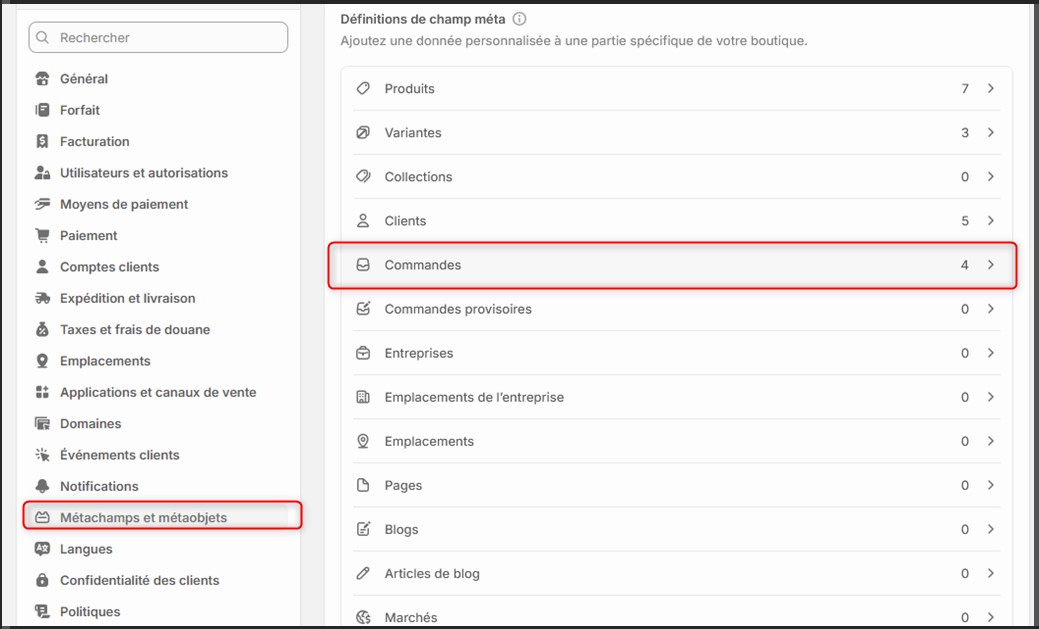This screenshot has width=1039, height=629.
Task: Click the Facturation billing icon
Action: pos(42,141)
